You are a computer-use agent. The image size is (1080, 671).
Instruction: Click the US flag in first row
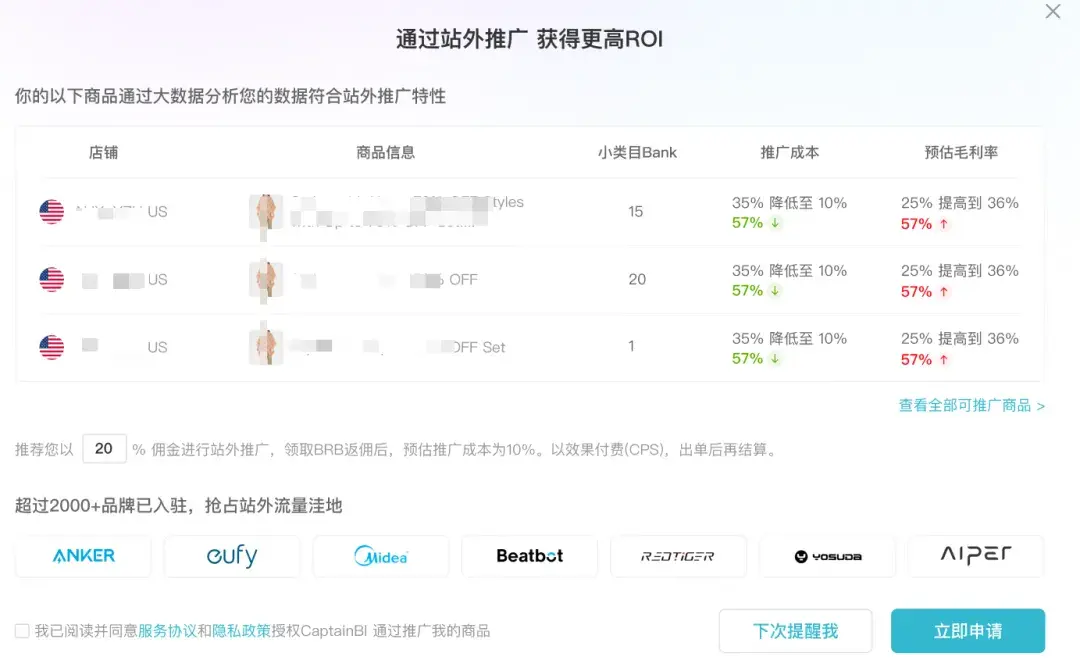[x=52, y=212]
